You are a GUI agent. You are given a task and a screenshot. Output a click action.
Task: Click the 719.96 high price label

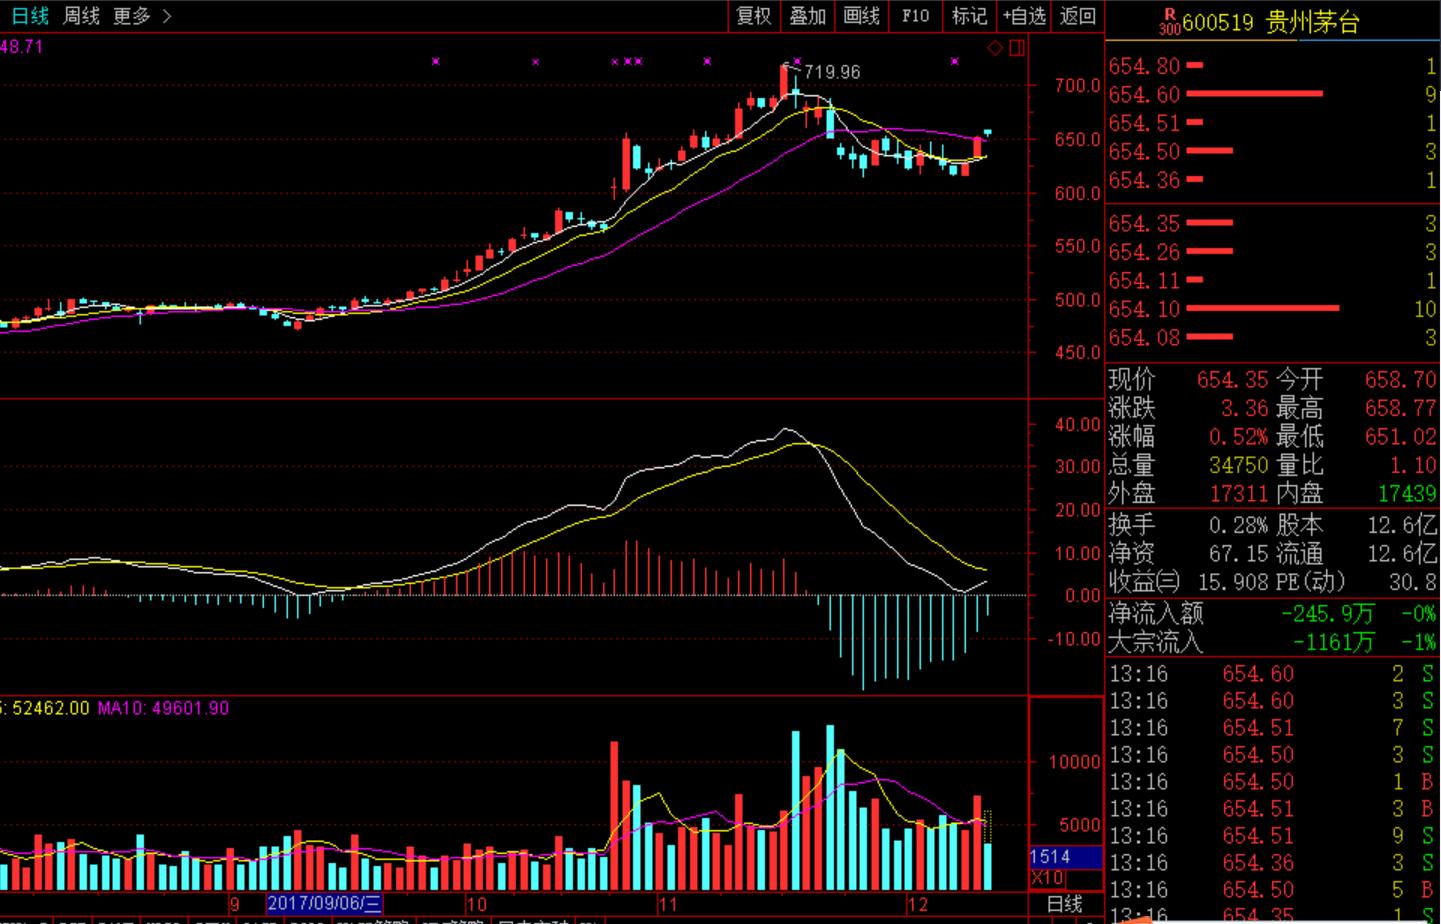pos(832,72)
